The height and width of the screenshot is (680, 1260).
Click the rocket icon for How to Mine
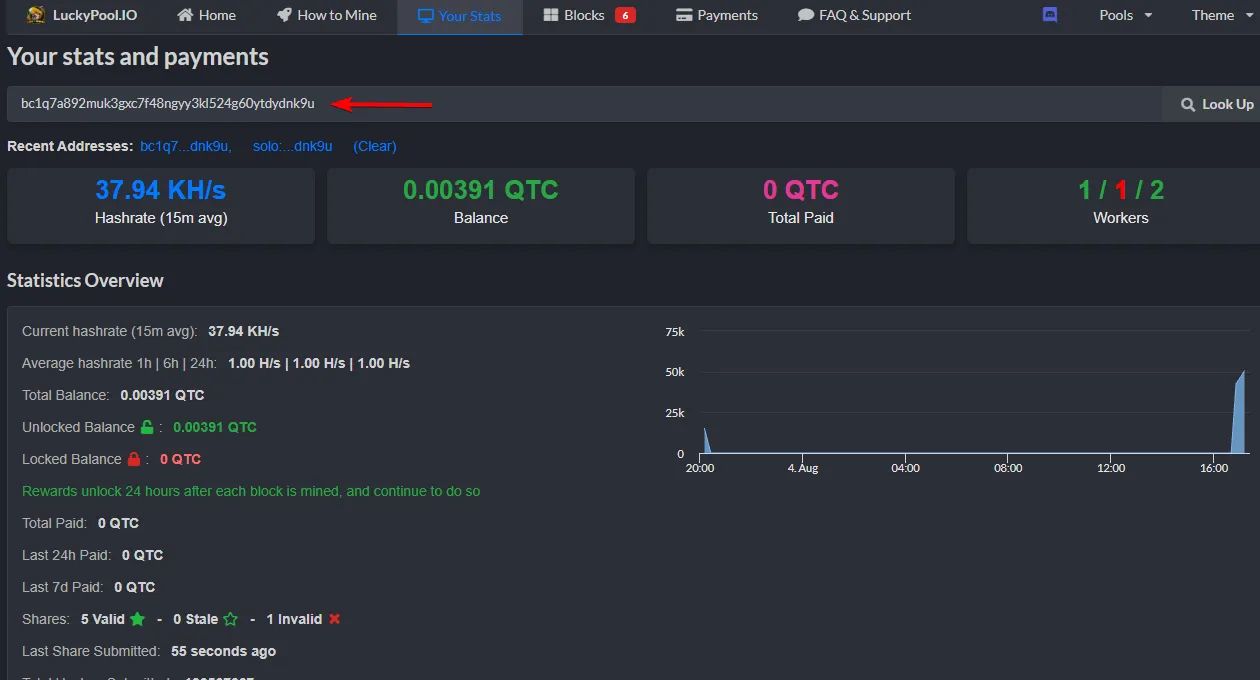click(284, 15)
